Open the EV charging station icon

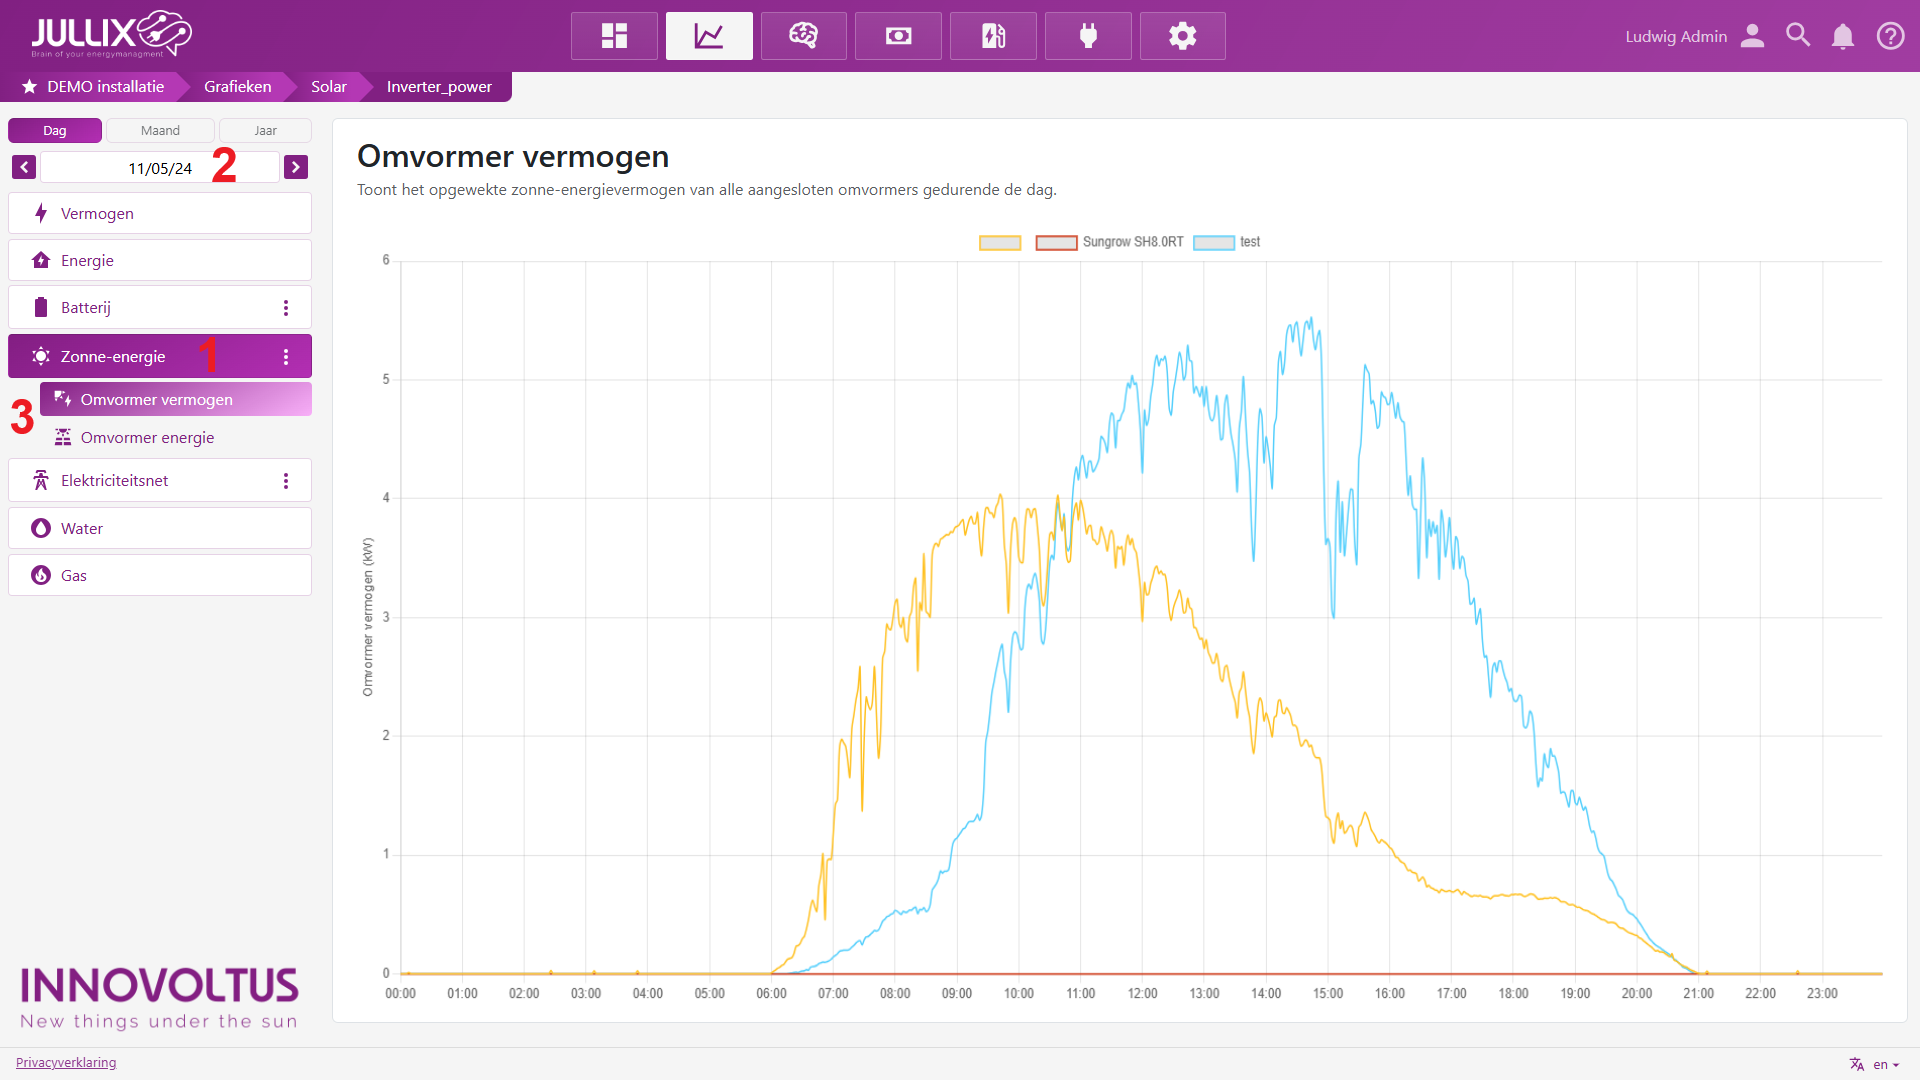tap(993, 36)
